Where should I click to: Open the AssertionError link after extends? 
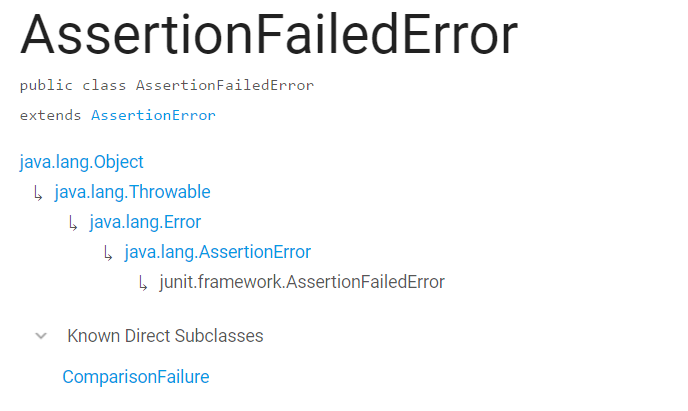point(153,115)
